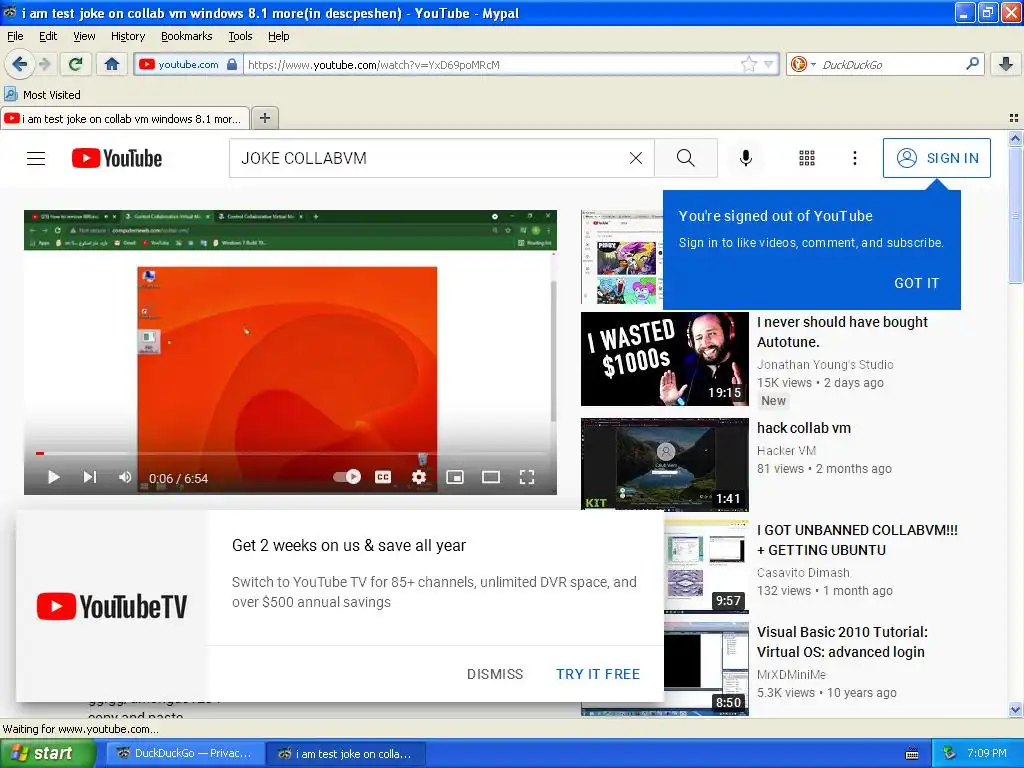Image resolution: width=1024 pixels, height=768 pixels.
Task: Open Jonathan Young's Studio channel name
Action: tap(825, 364)
